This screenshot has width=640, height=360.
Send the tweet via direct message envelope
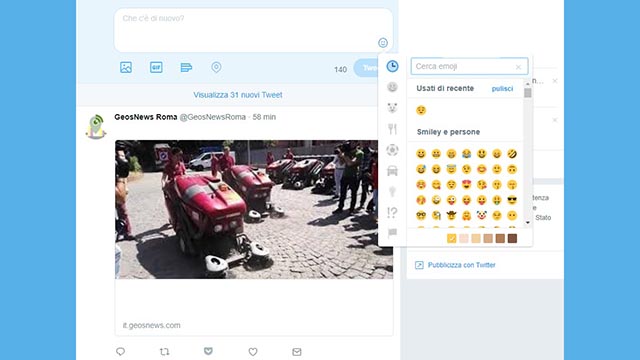coord(297,351)
